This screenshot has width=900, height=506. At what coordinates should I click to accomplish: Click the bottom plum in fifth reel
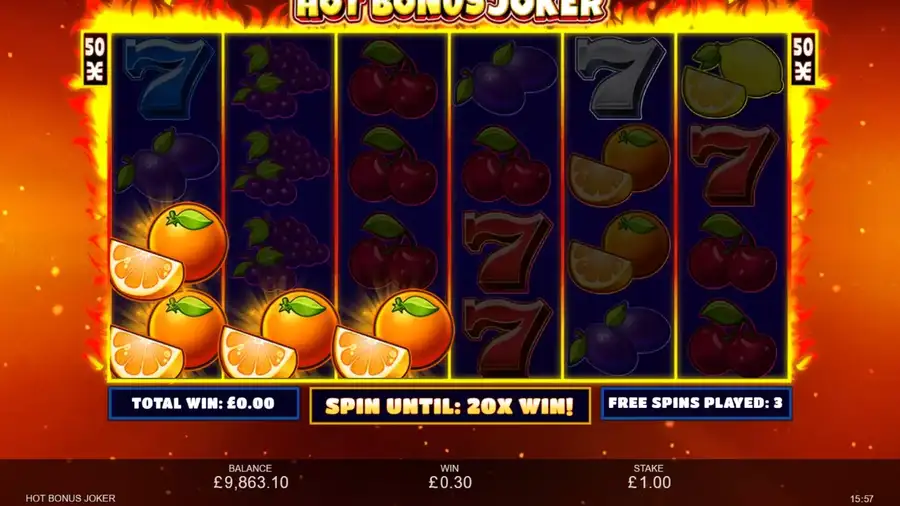tap(619, 338)
